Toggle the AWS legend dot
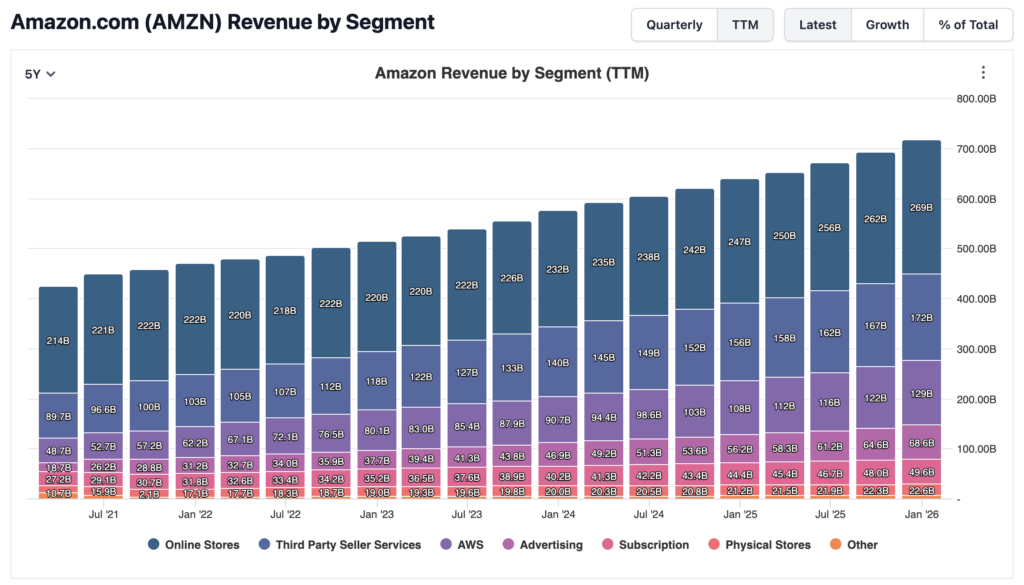The width and height of the screenshot is (1024, 585). [445, 545]
